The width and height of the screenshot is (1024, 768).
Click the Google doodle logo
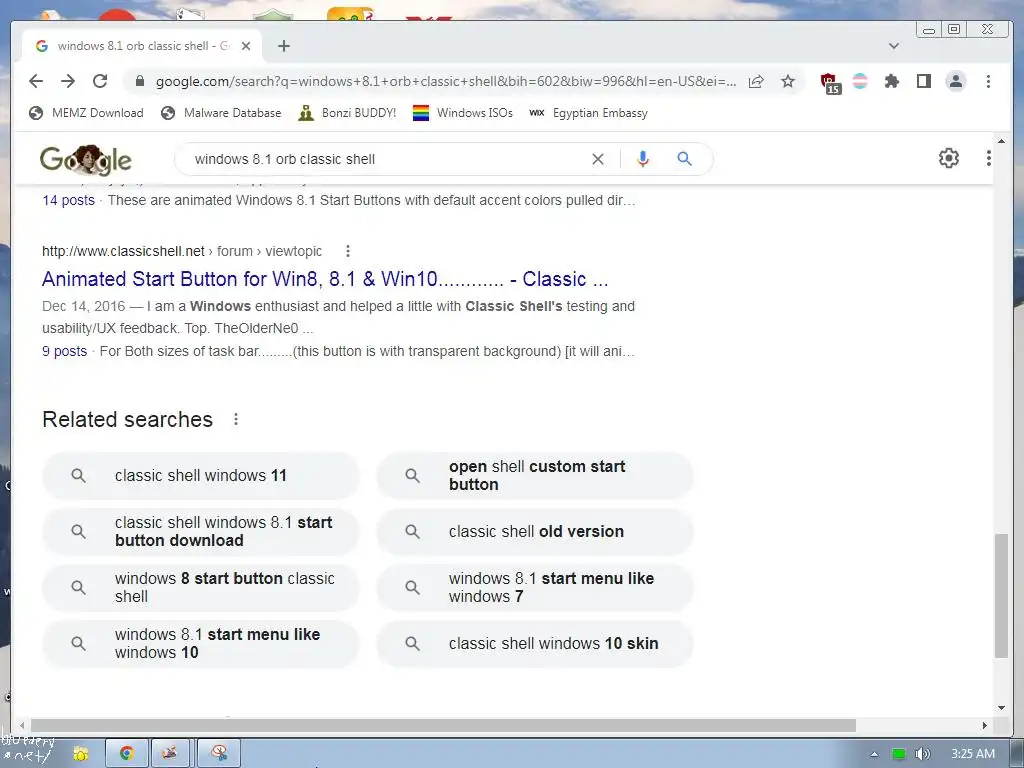(x=86, y=159)
